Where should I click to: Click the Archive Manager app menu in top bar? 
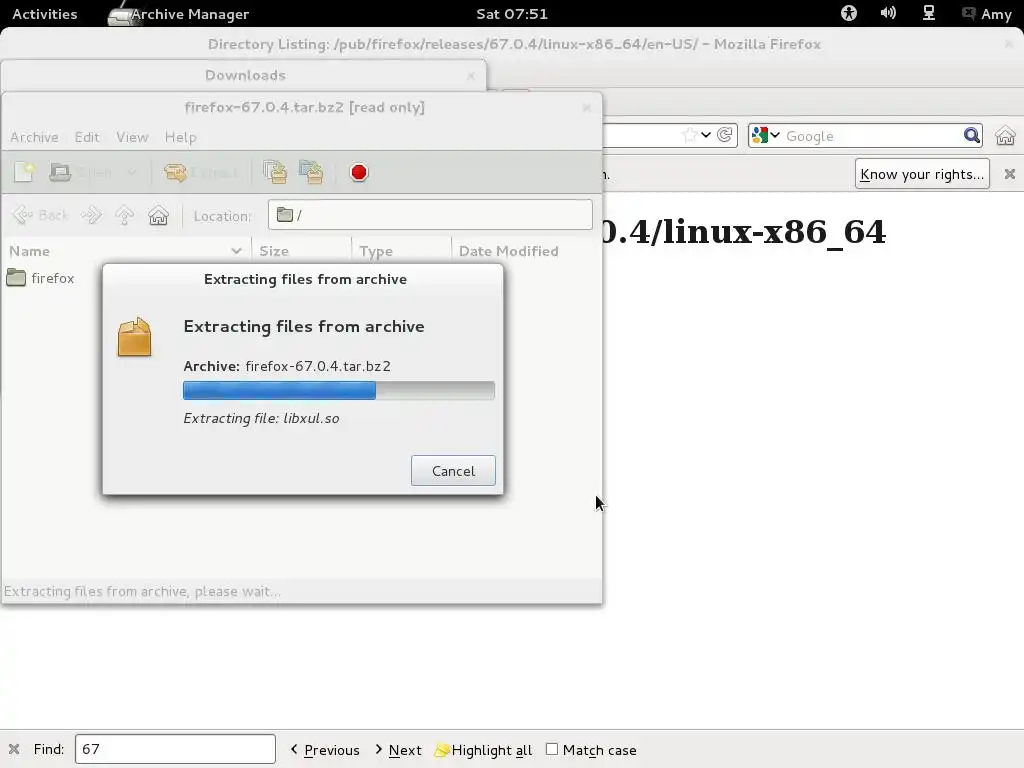(x=178, y=14)
